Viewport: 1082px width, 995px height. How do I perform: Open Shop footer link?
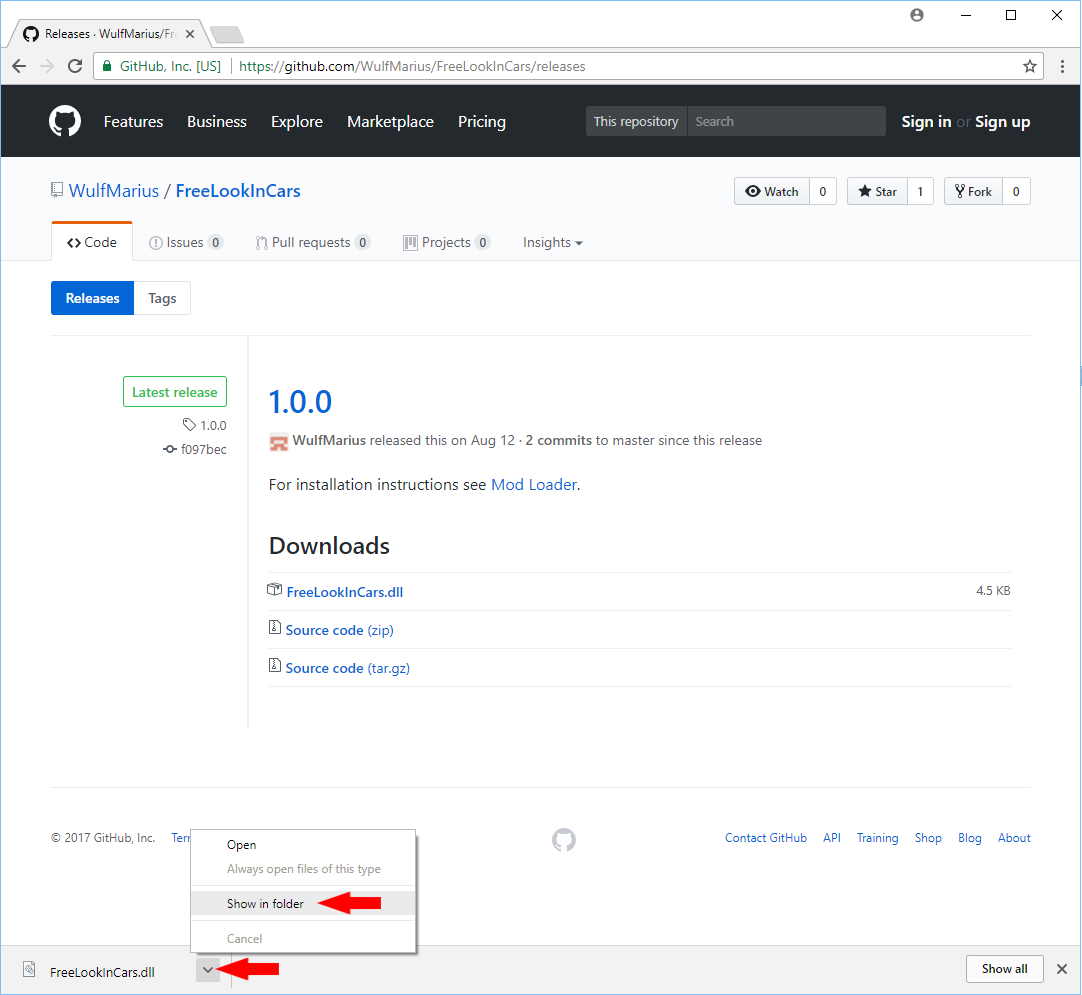927,838
